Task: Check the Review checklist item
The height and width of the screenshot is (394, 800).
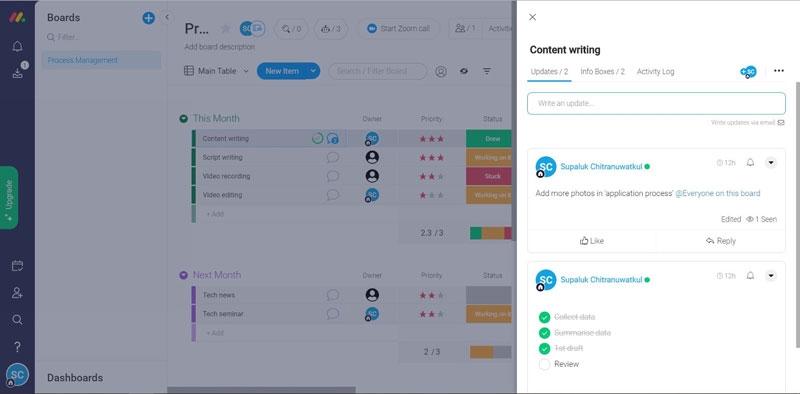Action: coord(544,364)
